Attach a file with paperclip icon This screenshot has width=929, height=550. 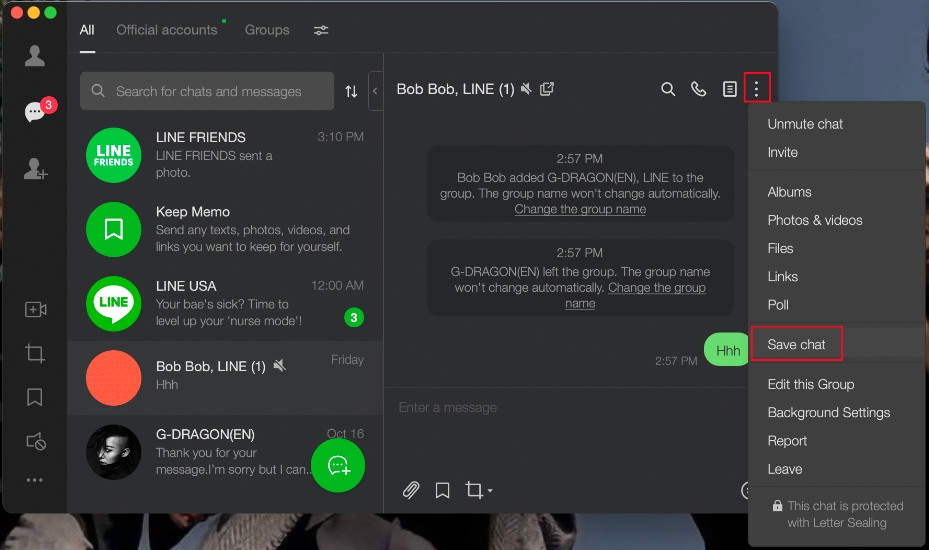coord(410,490)
